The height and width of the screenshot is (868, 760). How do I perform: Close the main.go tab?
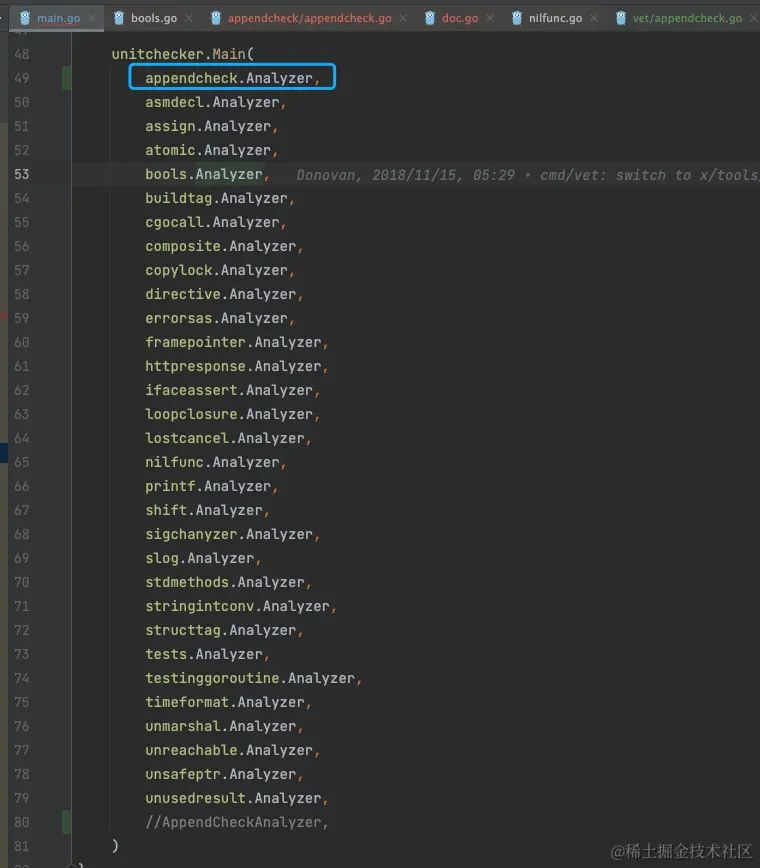92,18
